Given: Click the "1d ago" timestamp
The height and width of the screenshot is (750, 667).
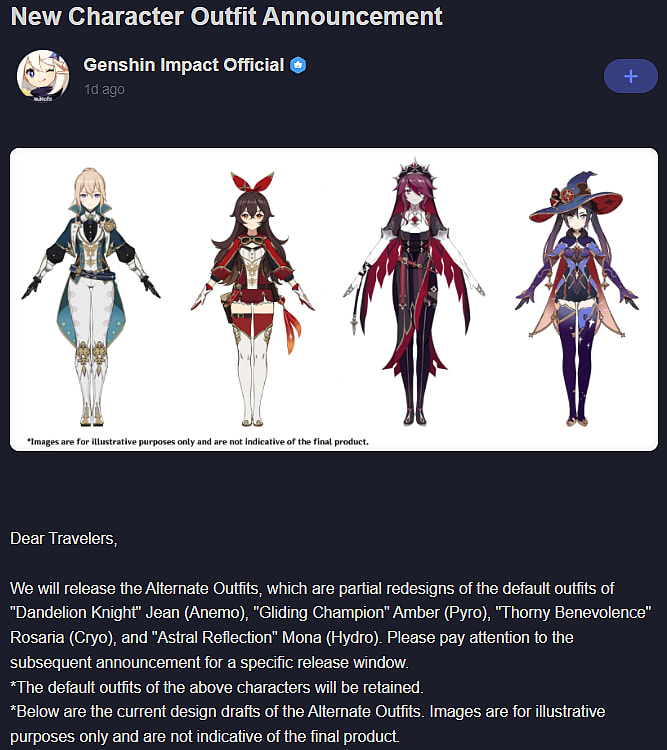Looking at the screenshot, I should (x=104, y=89).
